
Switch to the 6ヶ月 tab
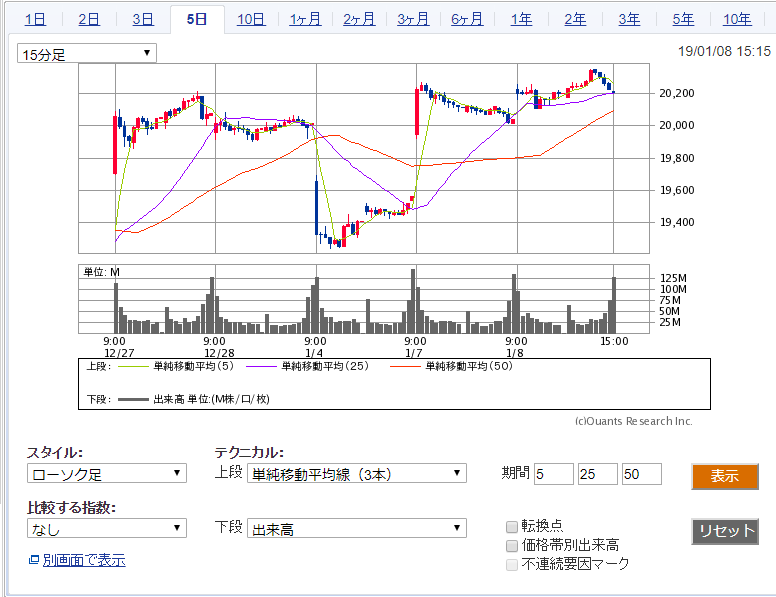point(467,19)
